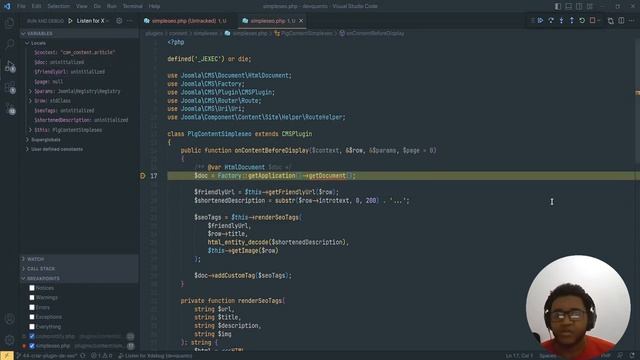Open the Run menu

tap(111, 7)
